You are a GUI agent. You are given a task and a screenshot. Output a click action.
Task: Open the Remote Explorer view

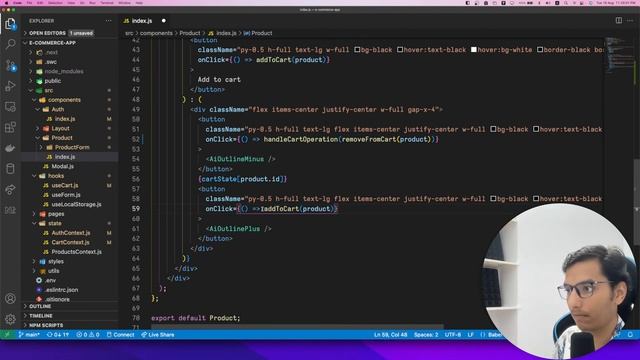10,107
